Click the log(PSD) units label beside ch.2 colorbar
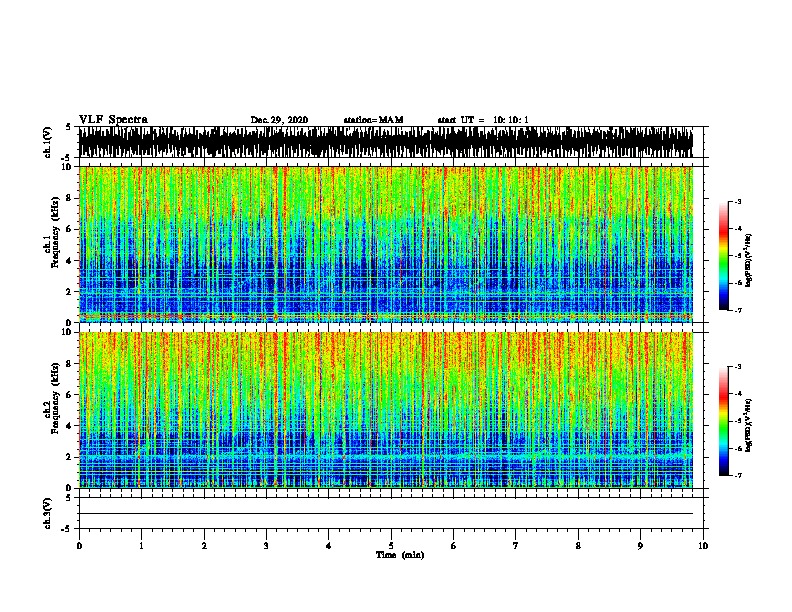Screen dimensions: 792x612 748,425
